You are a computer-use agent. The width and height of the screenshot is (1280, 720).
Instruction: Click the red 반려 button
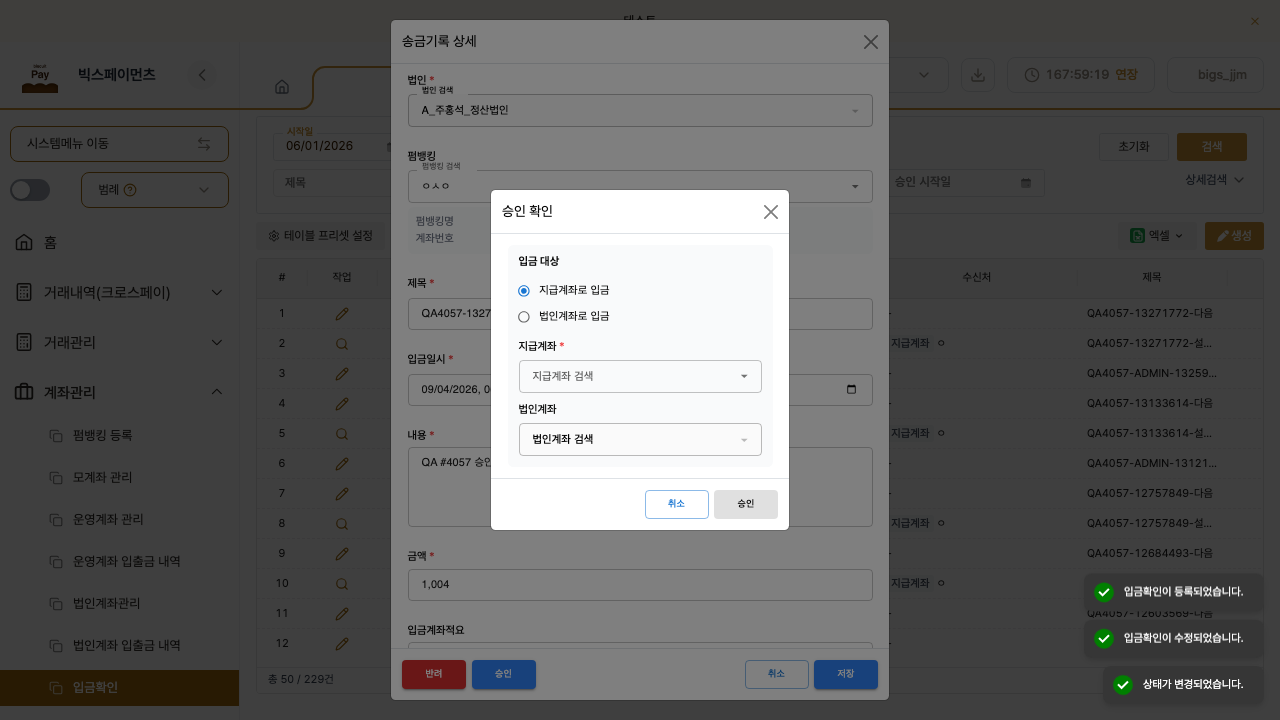[x=434, y=674]
